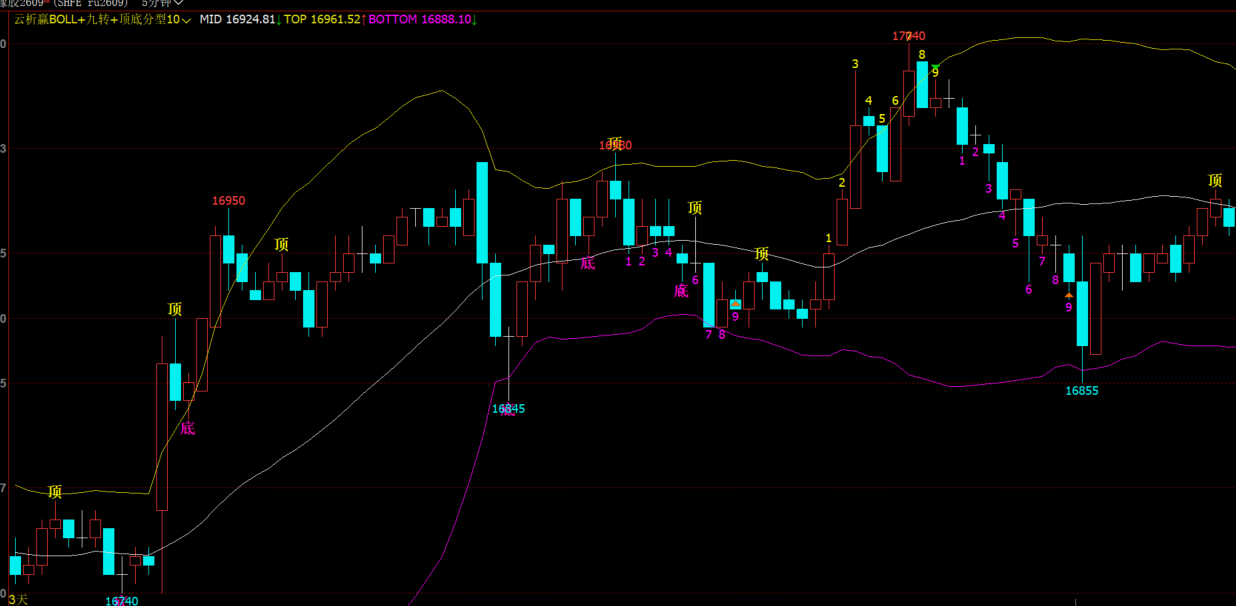The image size is (1236, 606).
Task: Click the MID 16924.81 readout
Action: (237, 19)
